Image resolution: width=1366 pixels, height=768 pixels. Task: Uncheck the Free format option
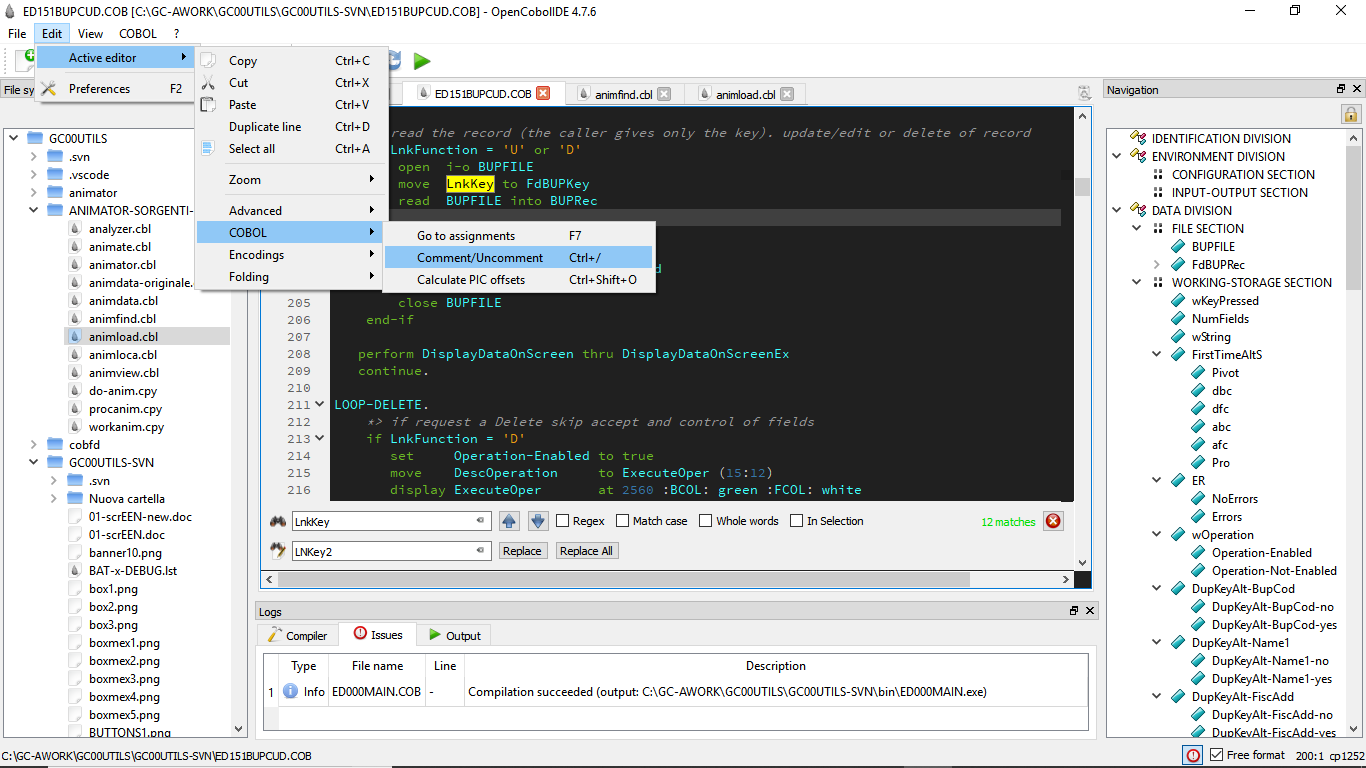click(1216, 755)
